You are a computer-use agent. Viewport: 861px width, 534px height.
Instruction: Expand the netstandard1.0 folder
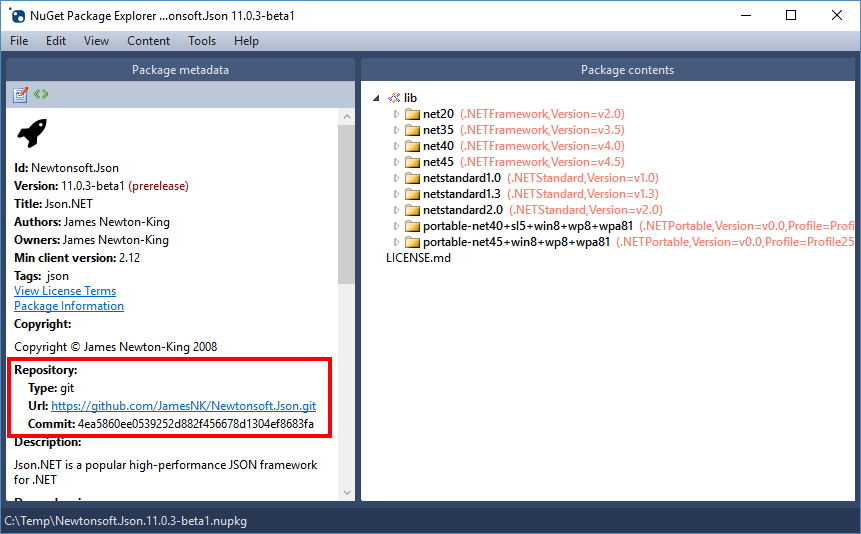[396, 178]
